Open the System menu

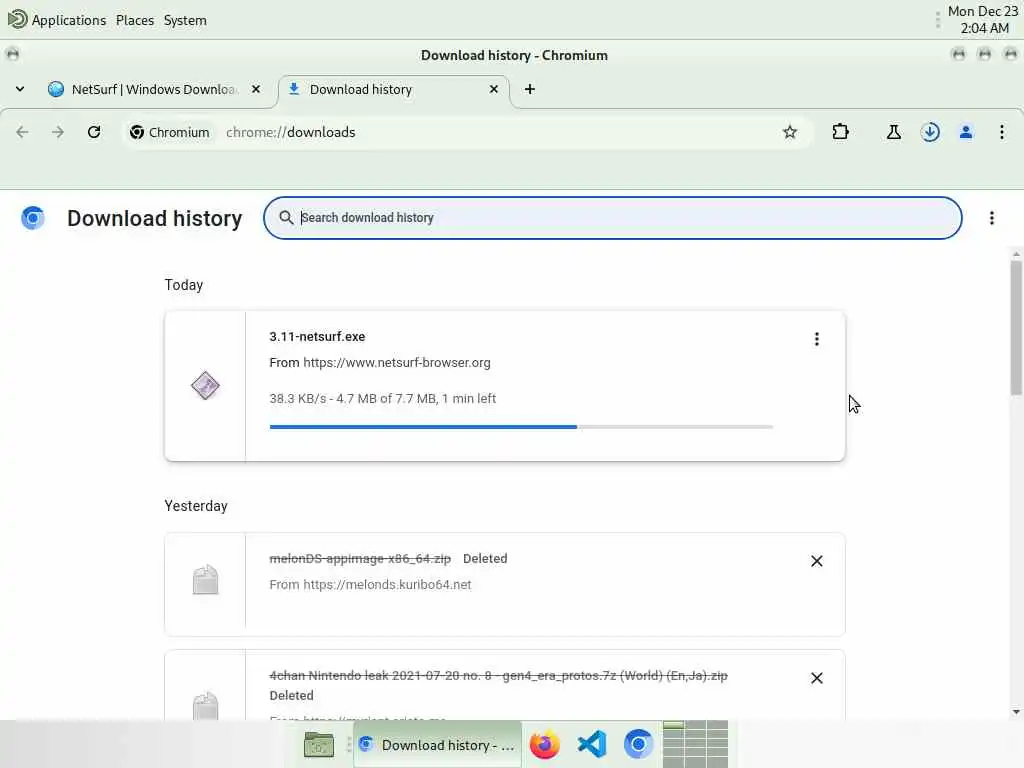[x=185, y=20]
